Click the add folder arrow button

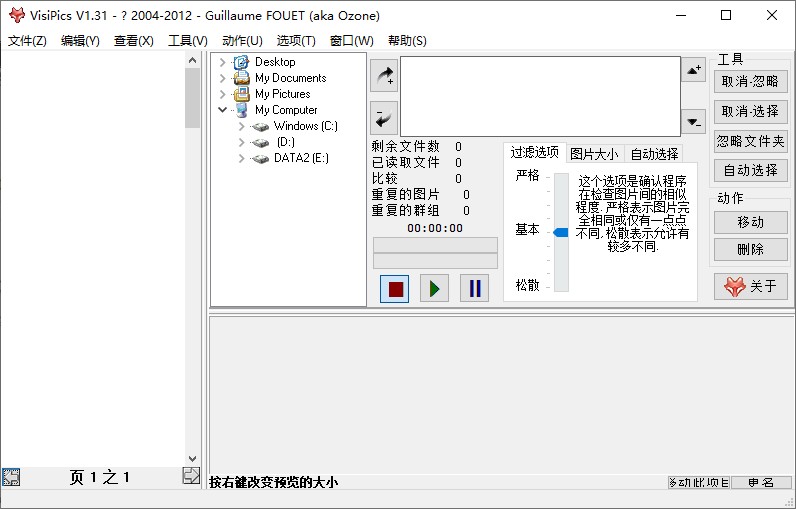pyautogui.click(x=383, y=75)
